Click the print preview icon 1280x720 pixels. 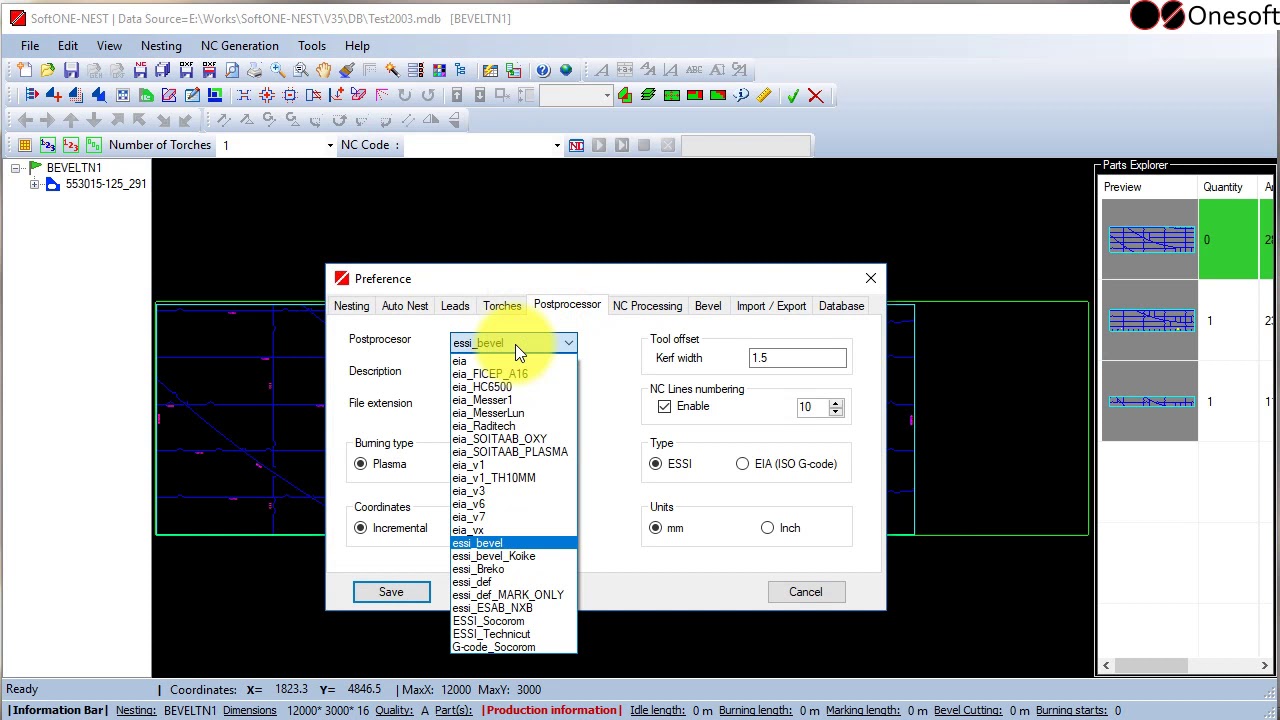click(x=232, y=70)
